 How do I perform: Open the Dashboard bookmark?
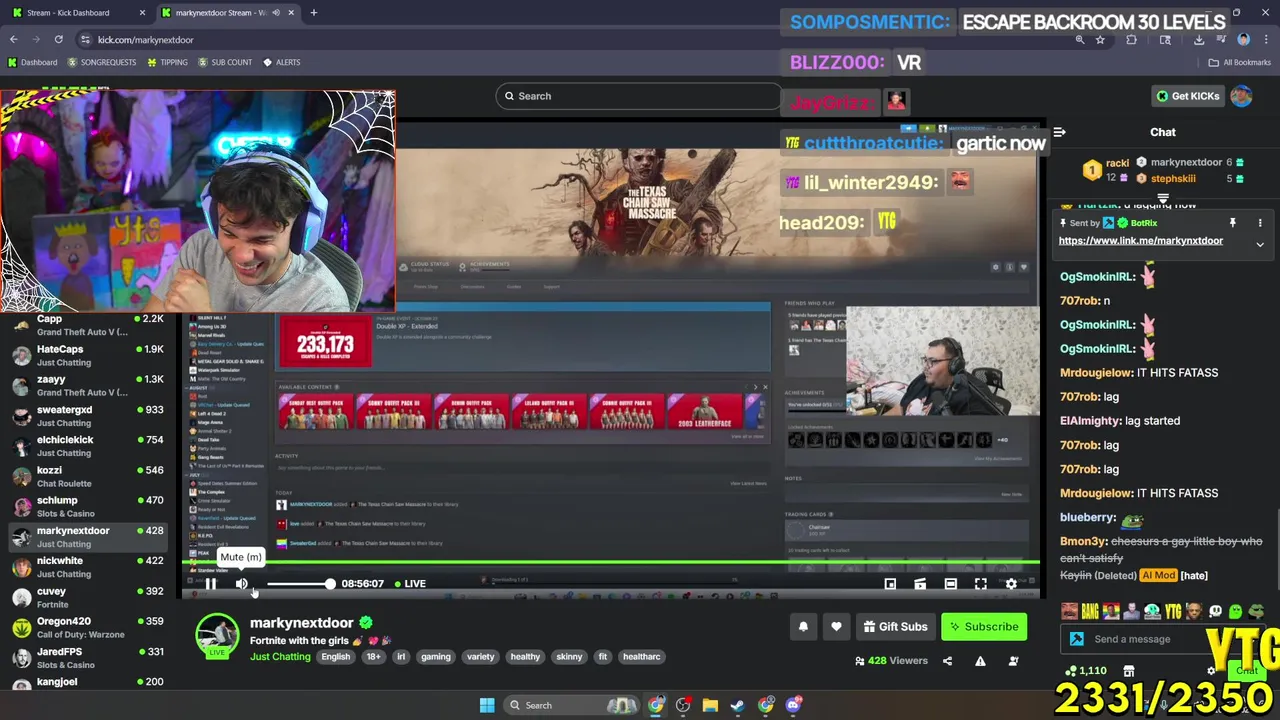pos(33,62)
